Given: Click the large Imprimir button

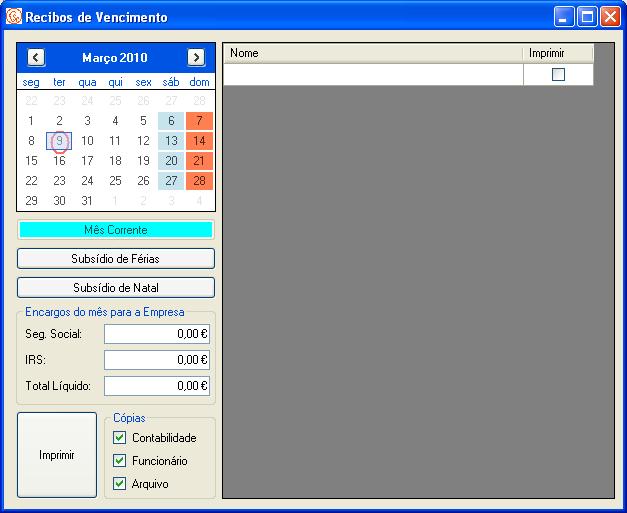Looking at the screenshot, I should [57, 455].
